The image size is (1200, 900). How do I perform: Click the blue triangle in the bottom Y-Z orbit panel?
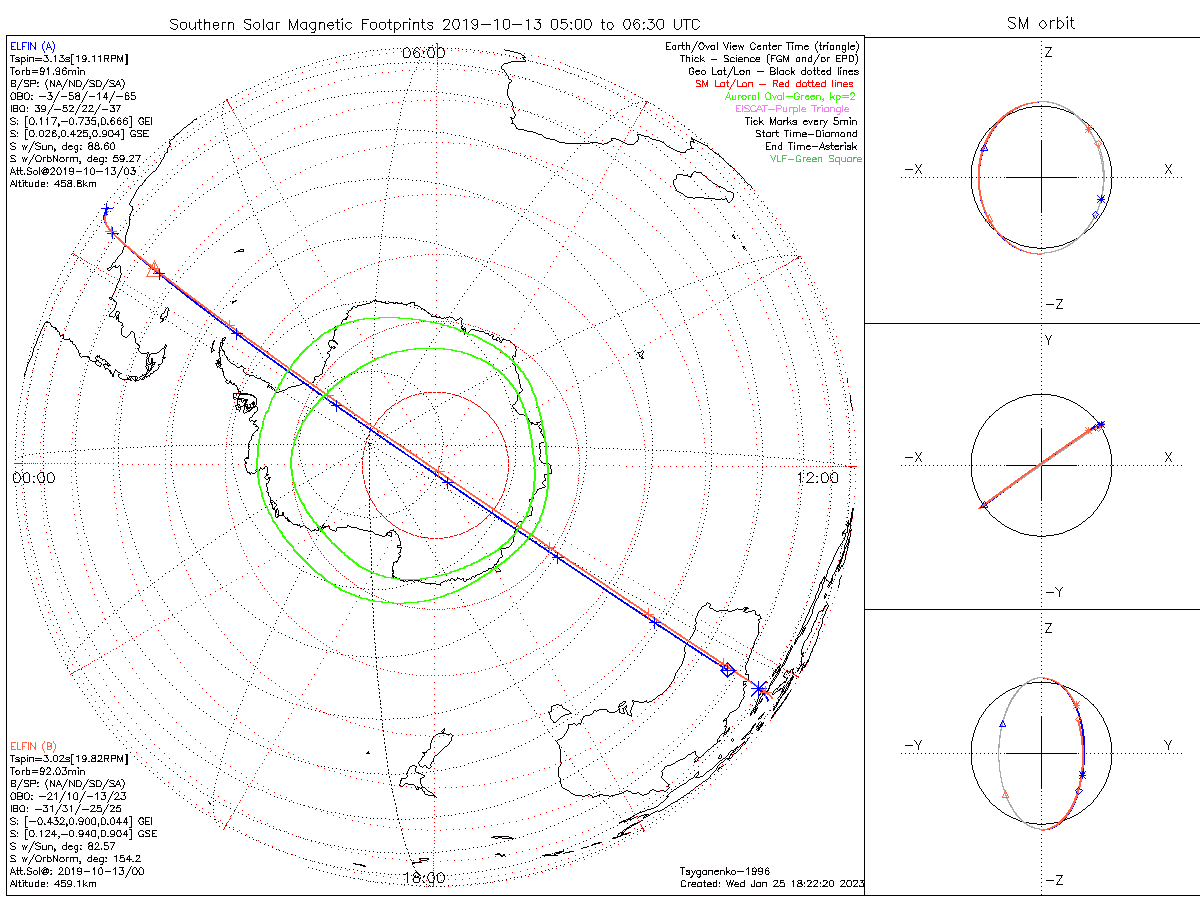click(x=1003, y=723)
